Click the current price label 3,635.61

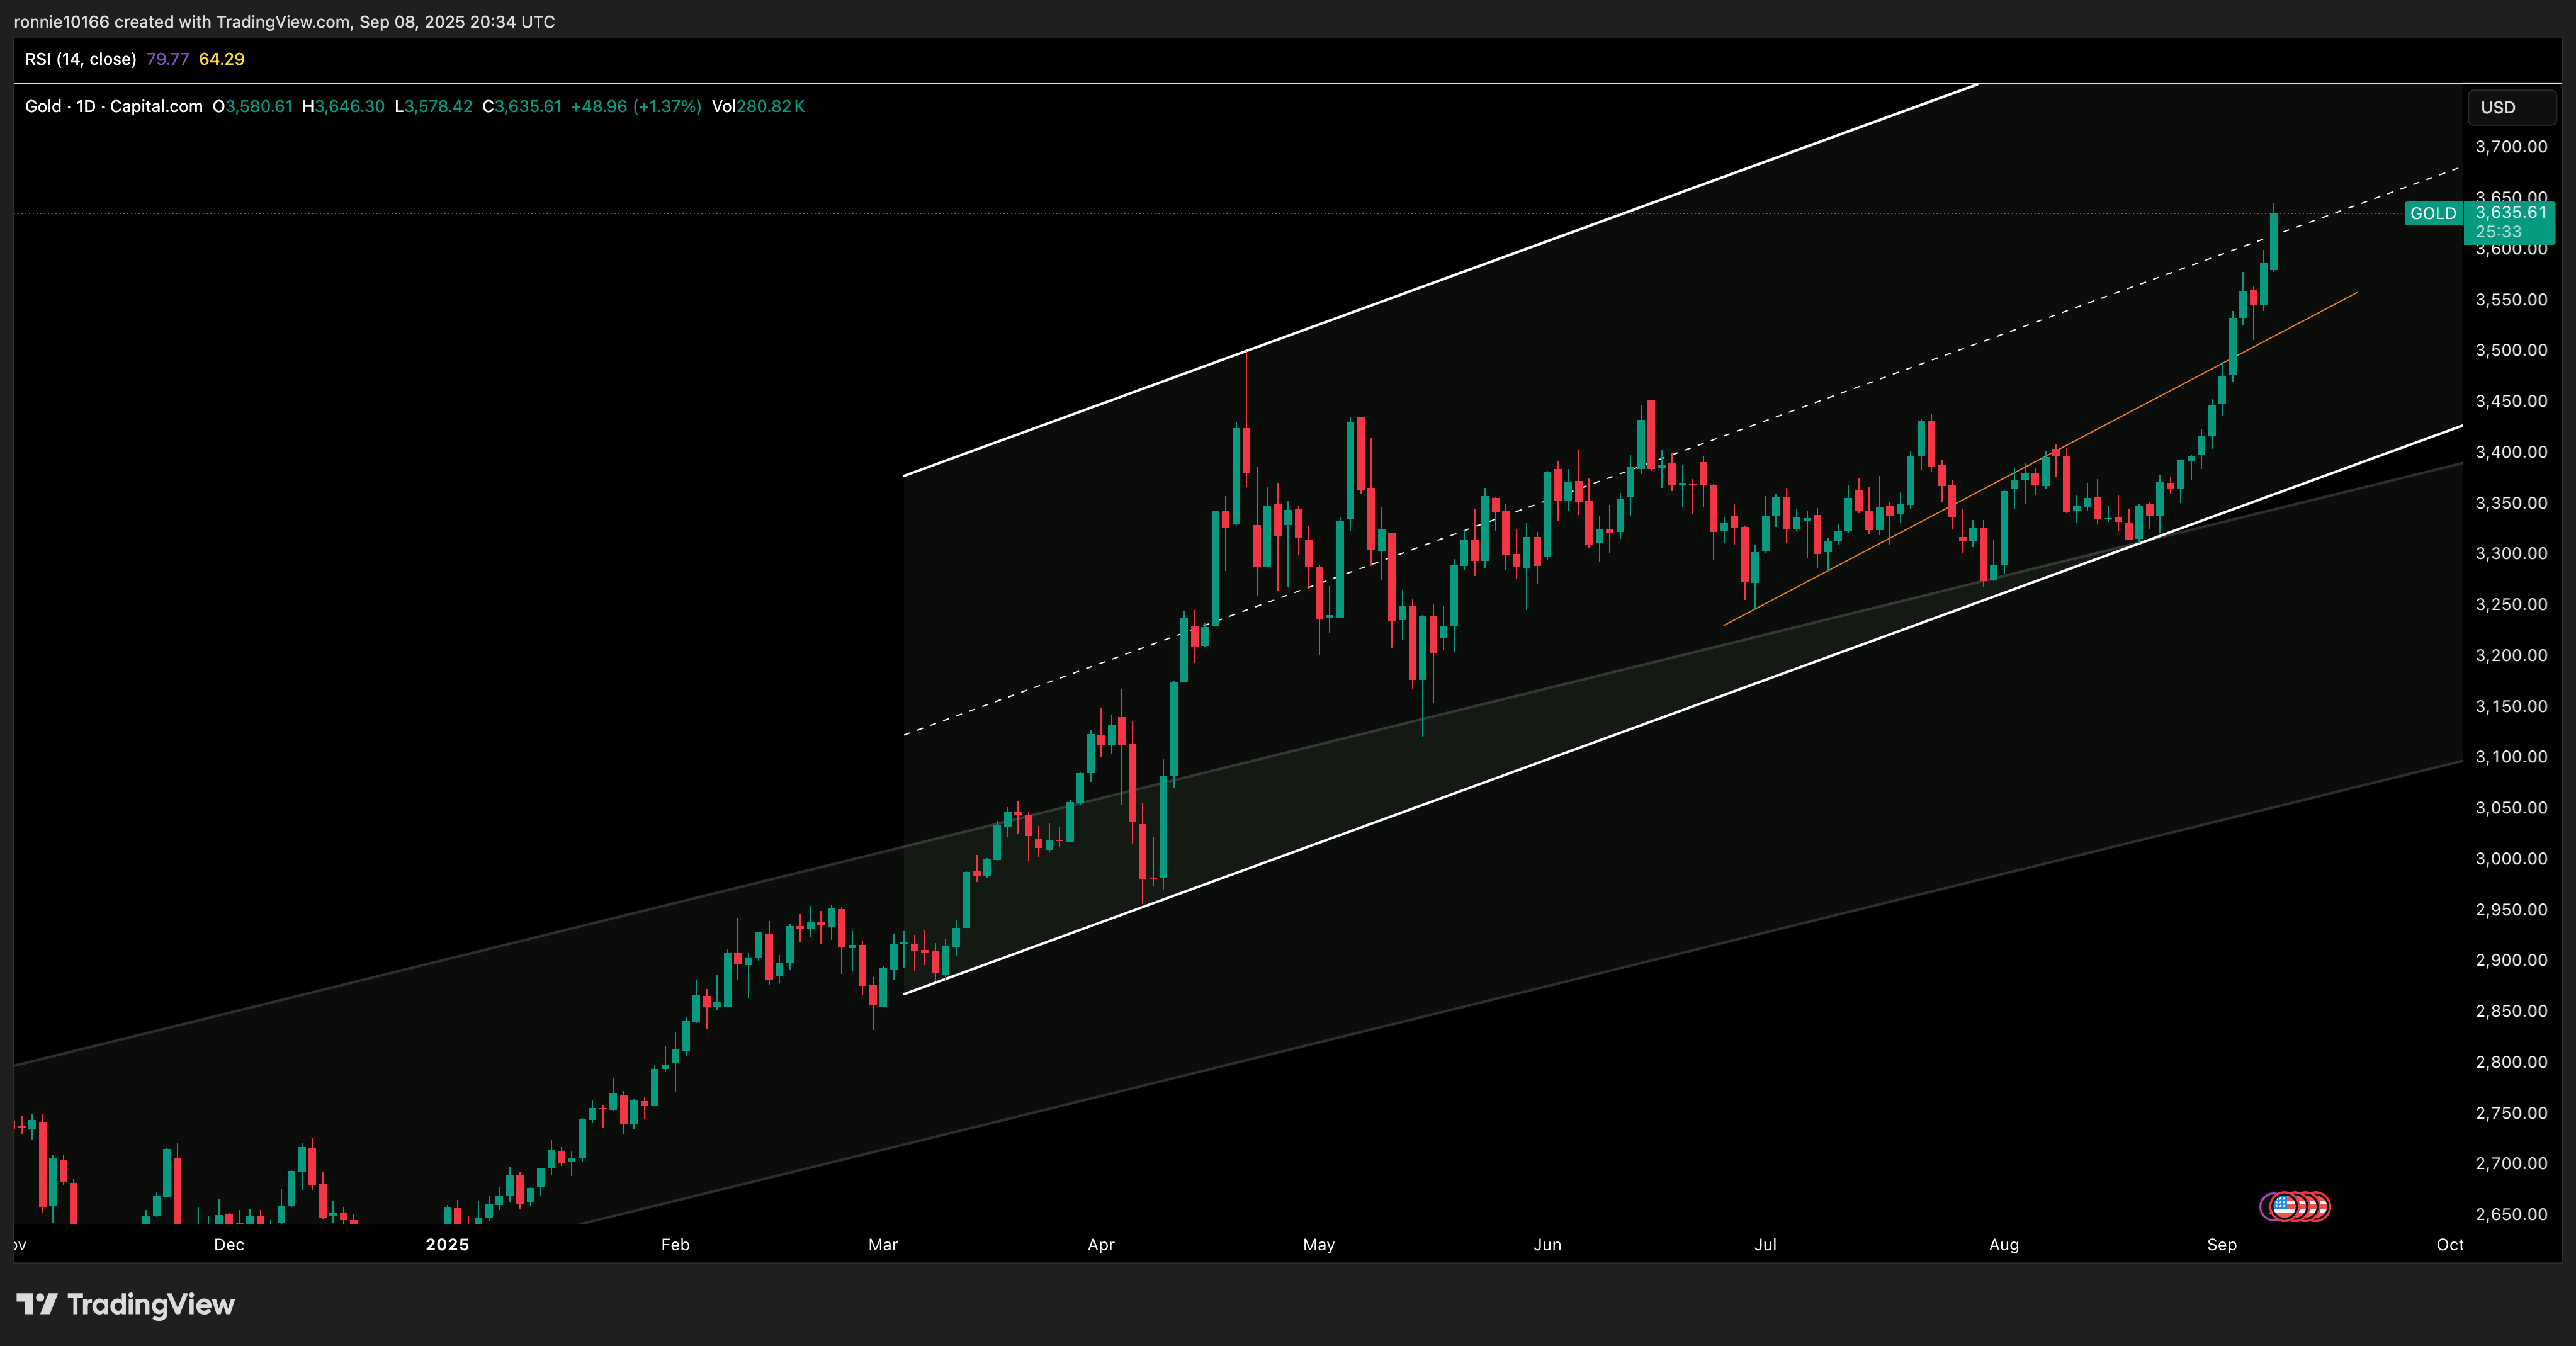pyautogui.click(x=2511, y=212)
